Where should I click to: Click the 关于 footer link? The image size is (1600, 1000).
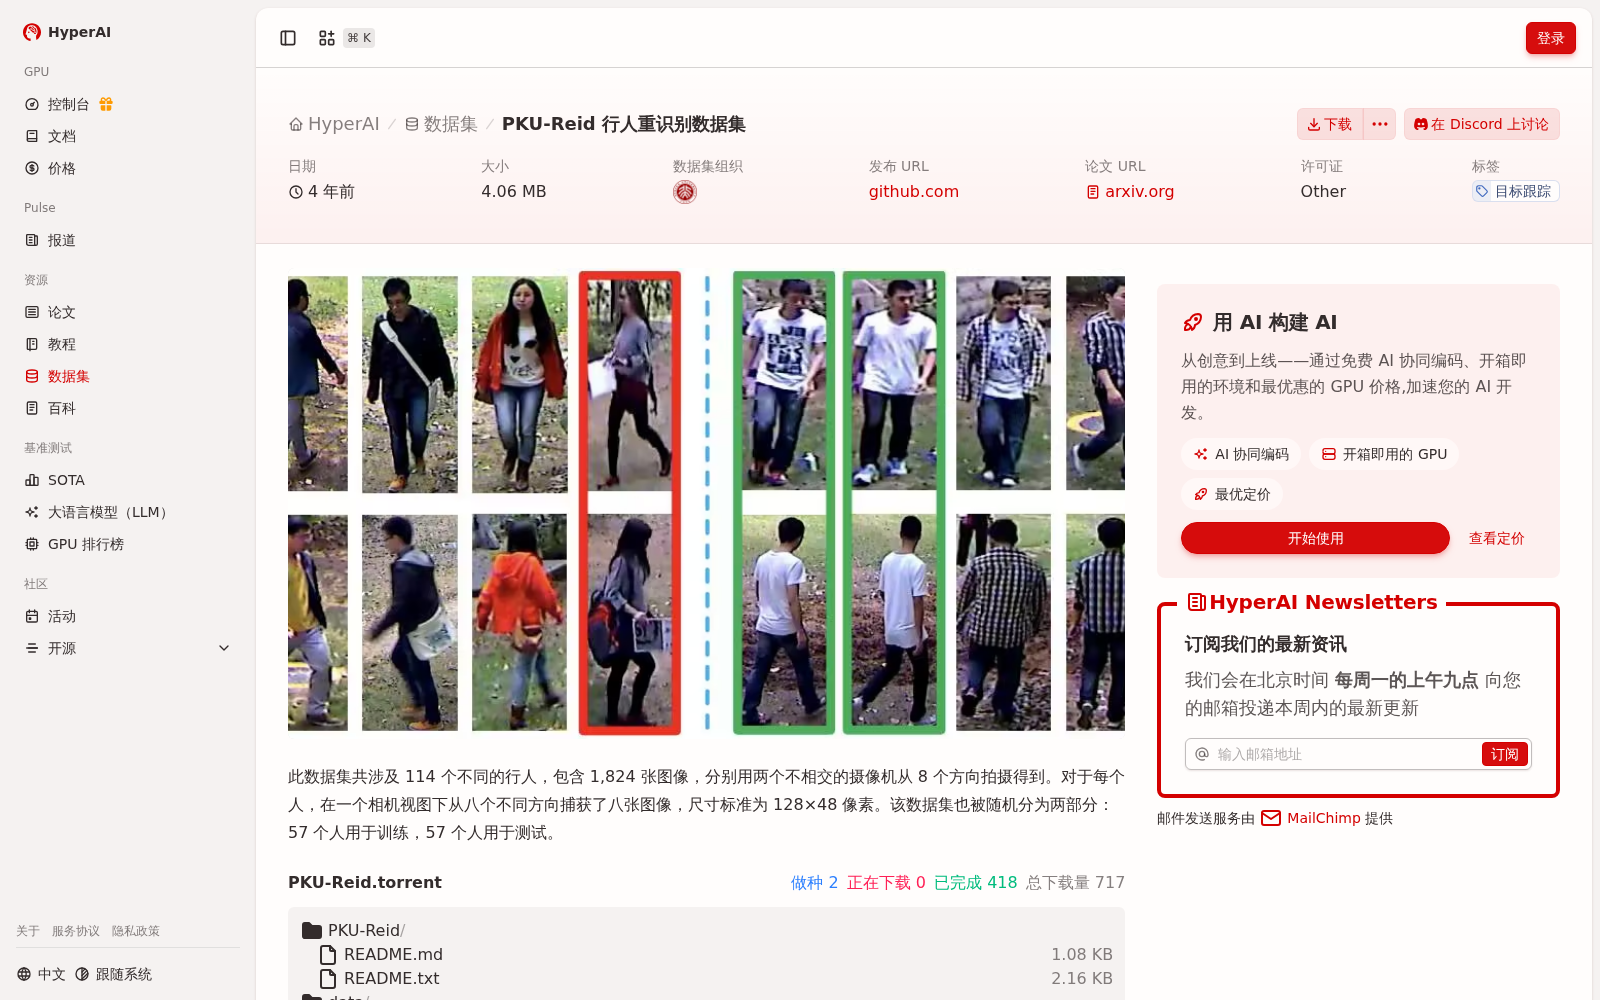(x=28, y=931)
